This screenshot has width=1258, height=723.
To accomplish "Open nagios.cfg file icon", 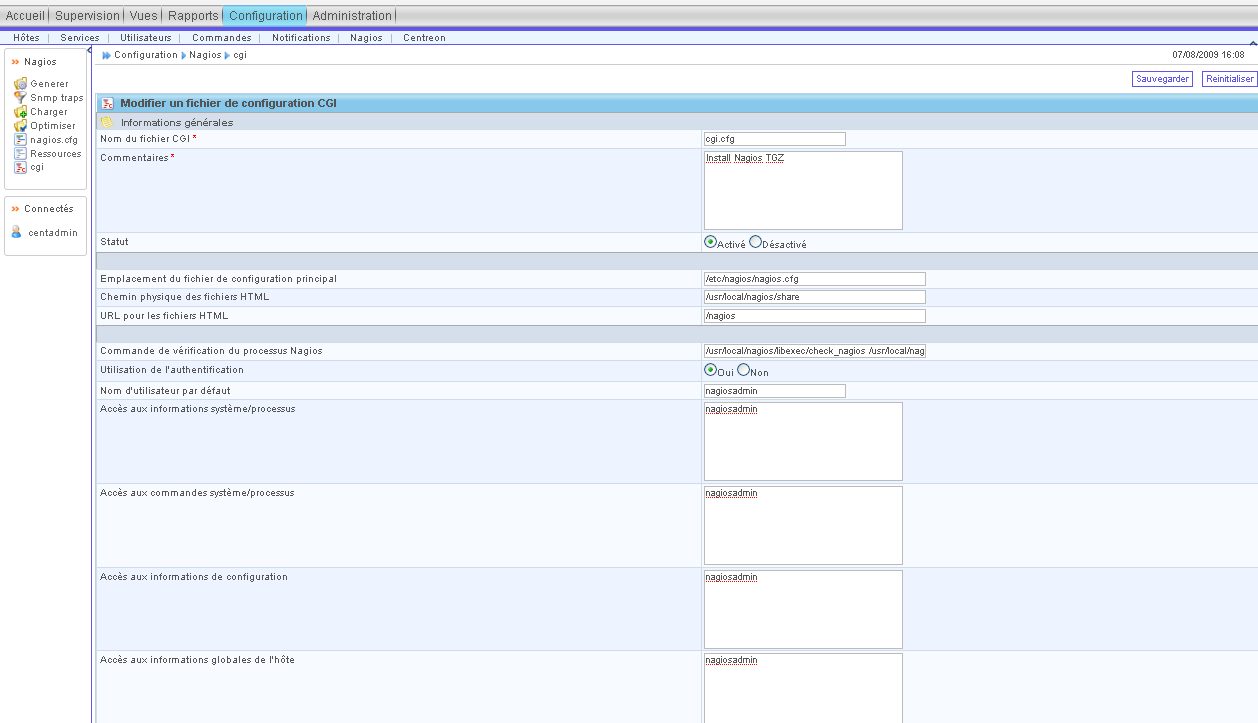I will pos(20,140).
